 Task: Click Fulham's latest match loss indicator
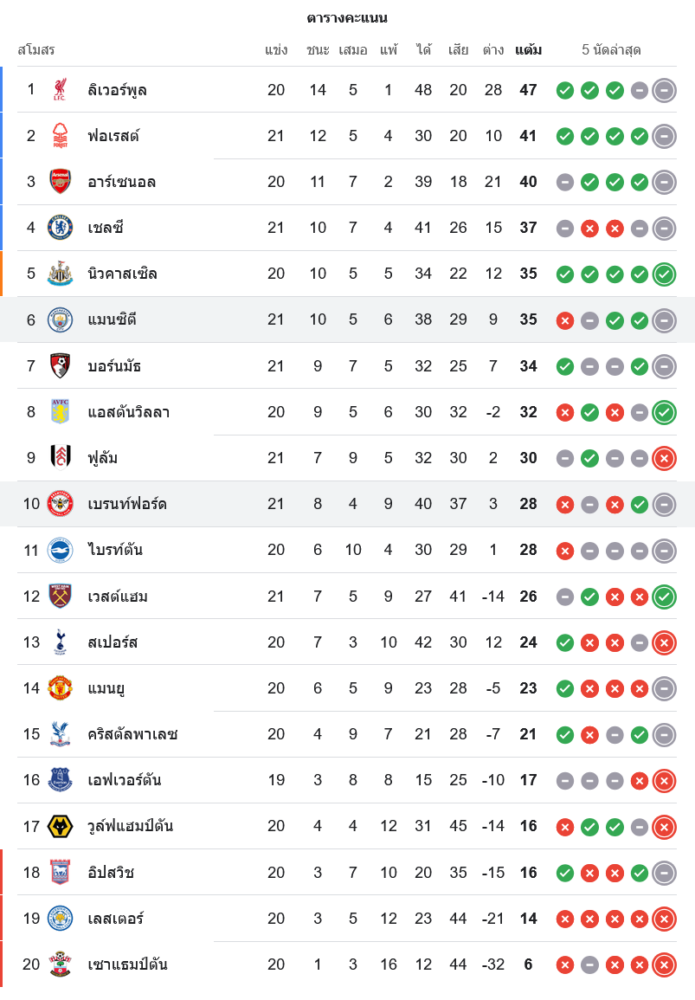click(663, 458)
